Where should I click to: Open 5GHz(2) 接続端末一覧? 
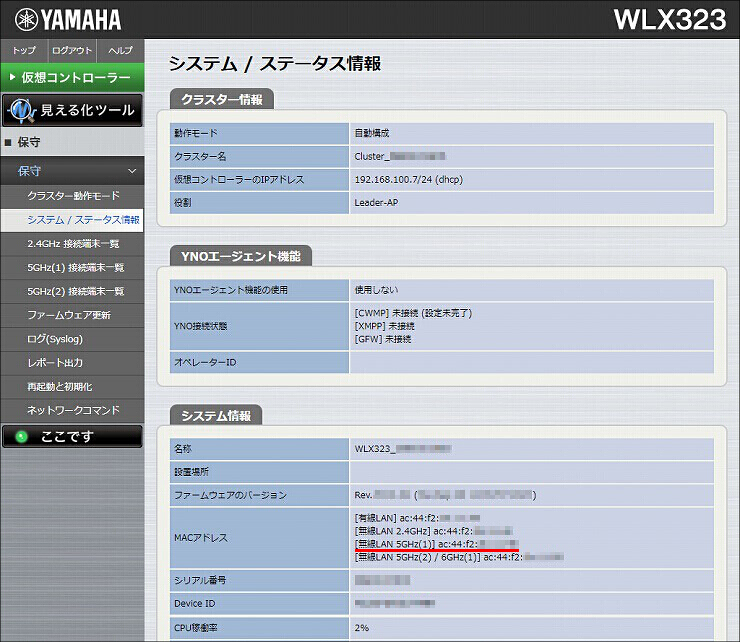pyautogui.click(x=72, y=292)
